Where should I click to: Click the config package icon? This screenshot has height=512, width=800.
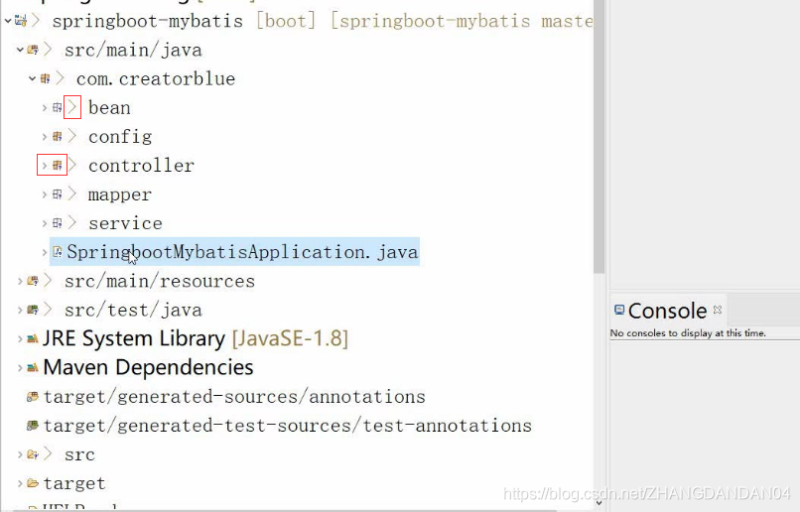[58, 137]
